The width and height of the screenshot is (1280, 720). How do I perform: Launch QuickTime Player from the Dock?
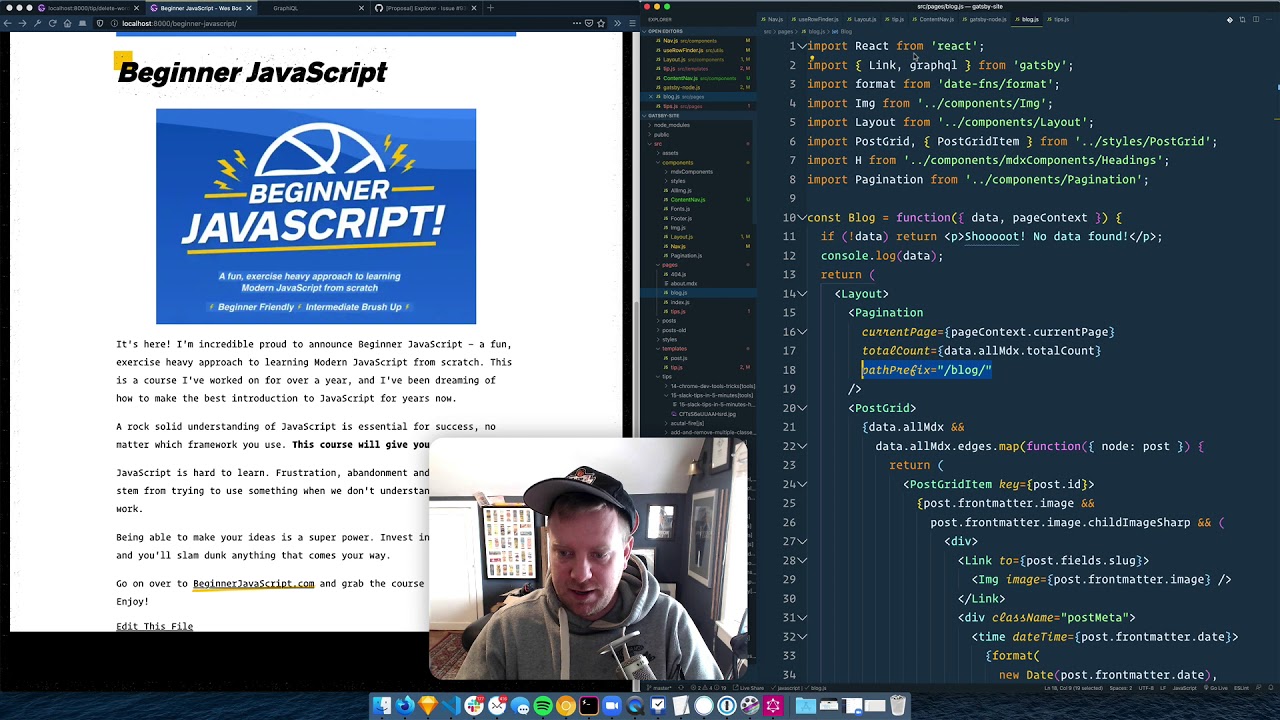click(x=635, y=705)
